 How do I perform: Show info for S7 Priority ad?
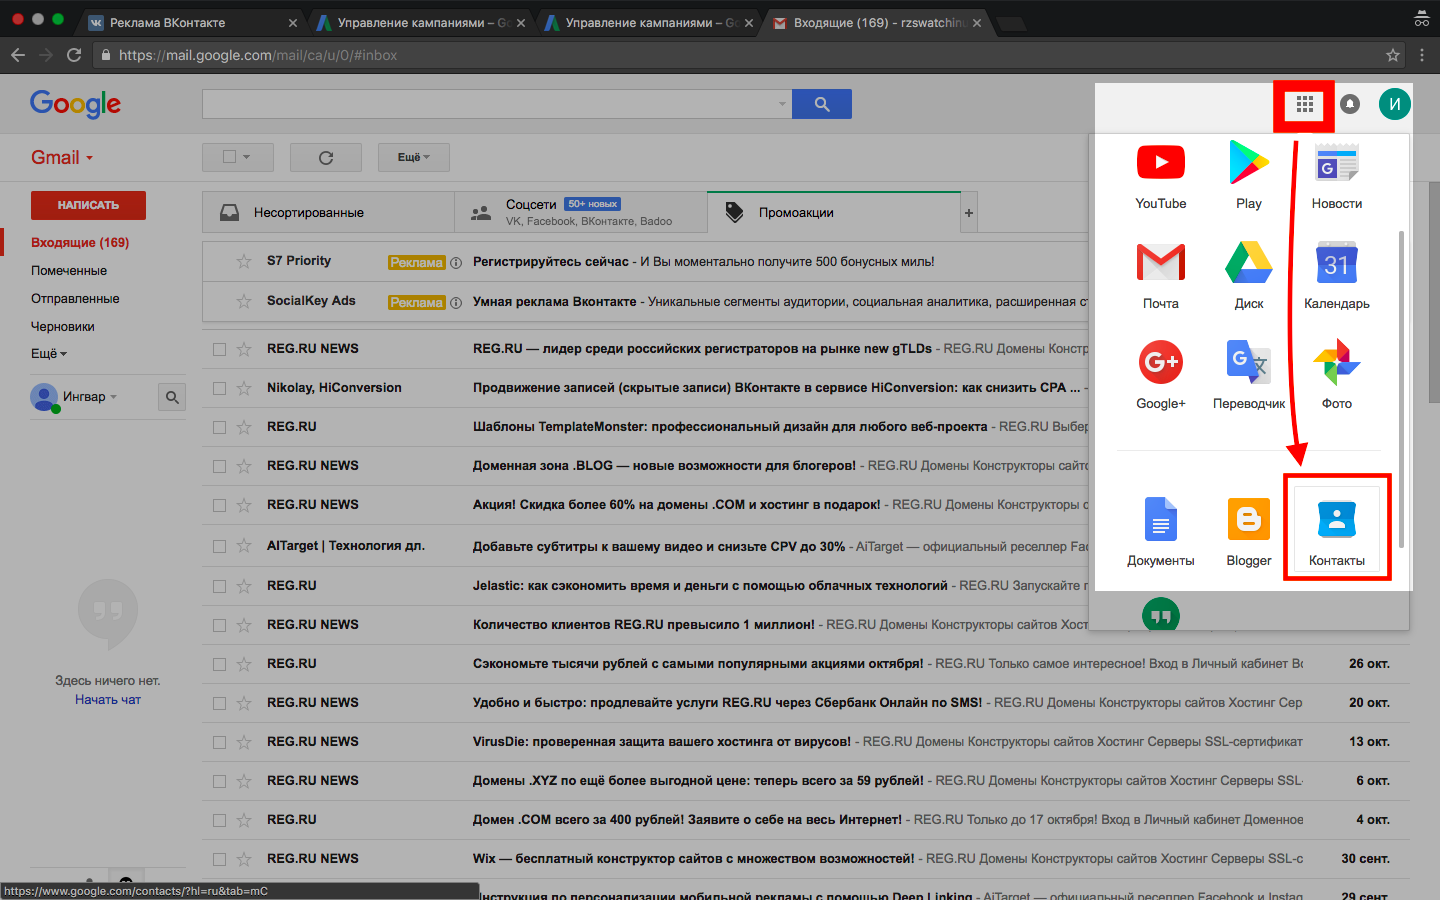[456, 263]
